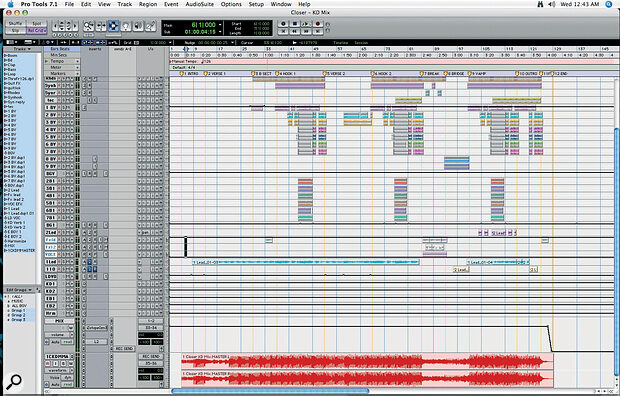This screenshot has height=396, width=620.
Task: Enable Shuffle edit mode
Action: pyautogui.click(x=15, y=23)
